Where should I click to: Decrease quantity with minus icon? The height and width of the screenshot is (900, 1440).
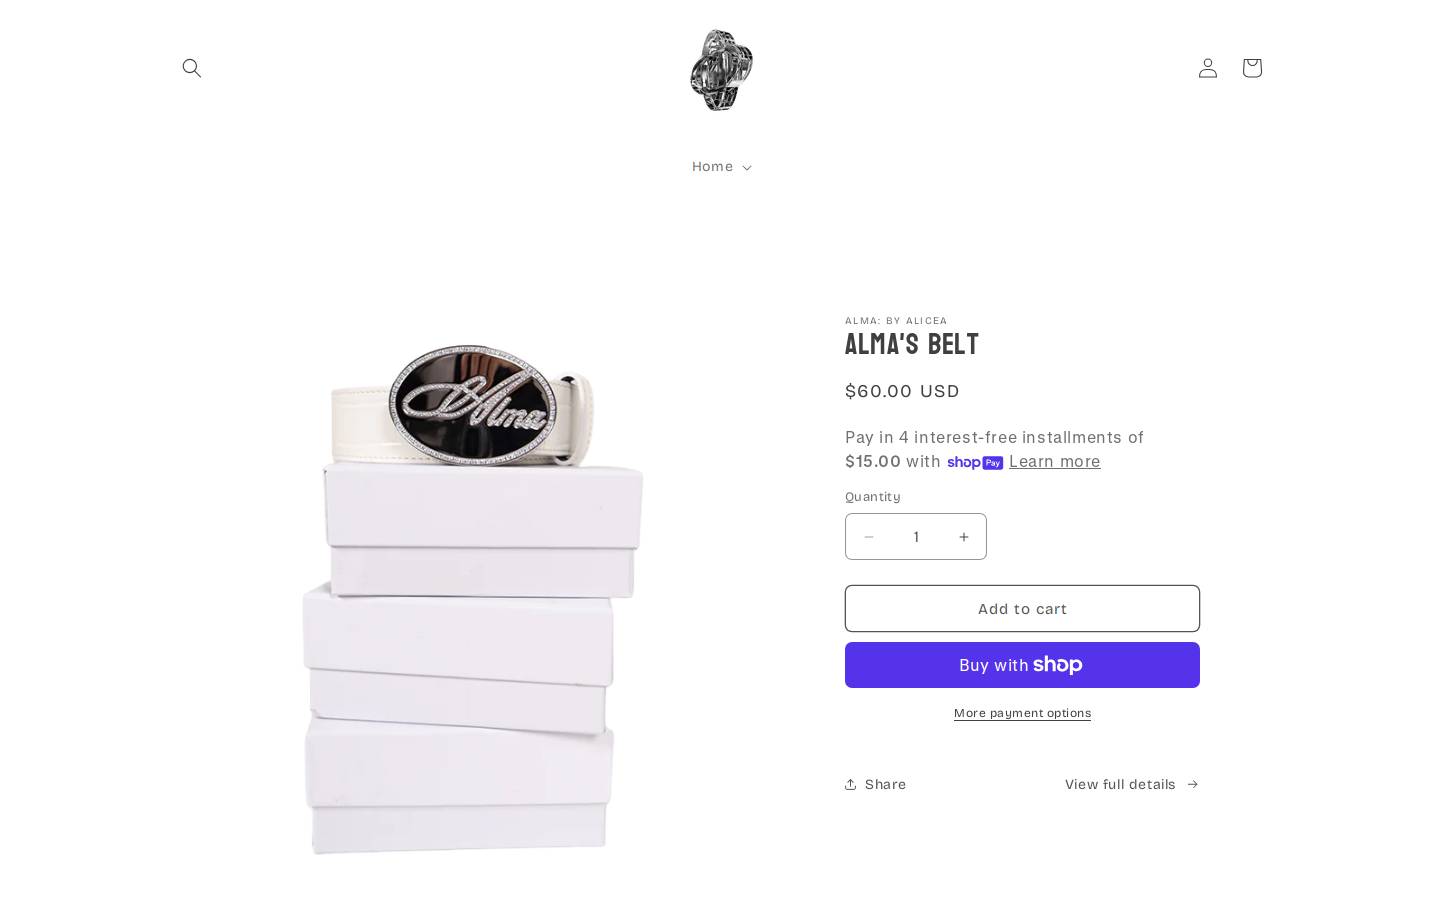click(x=869, y=537)
